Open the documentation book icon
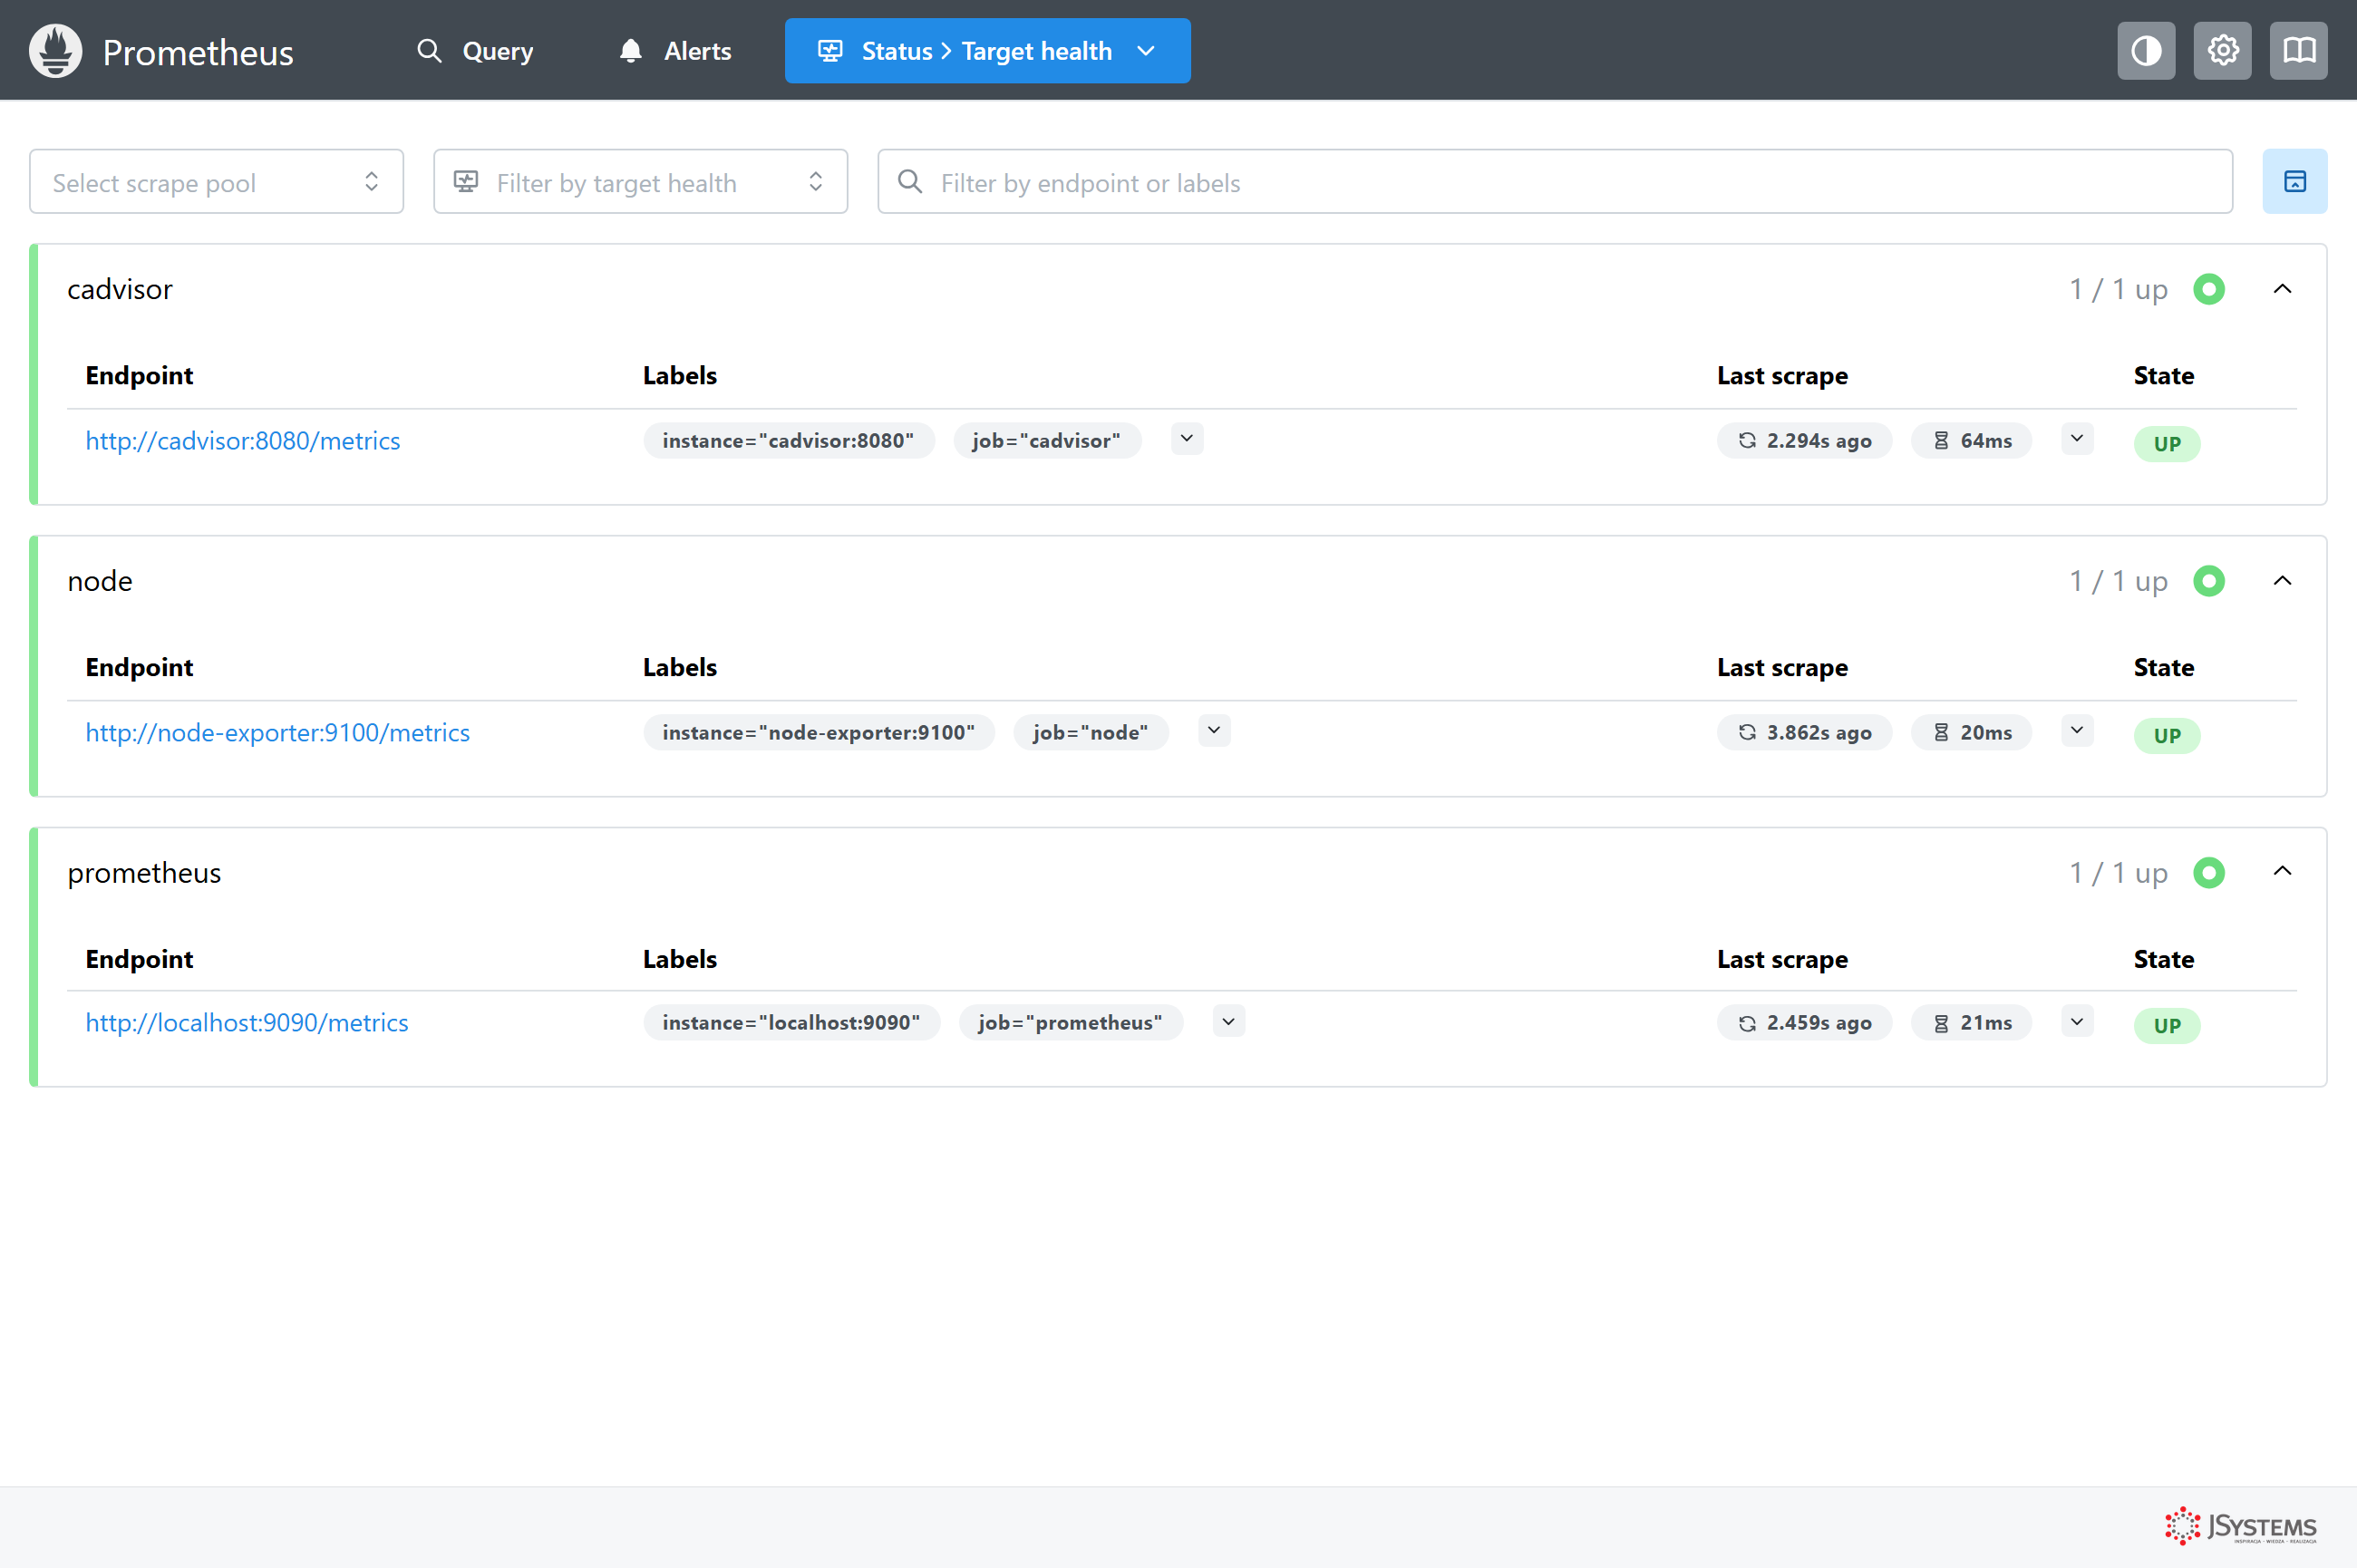Viewport: 2357px width, 1568px height. point(2298,50)
